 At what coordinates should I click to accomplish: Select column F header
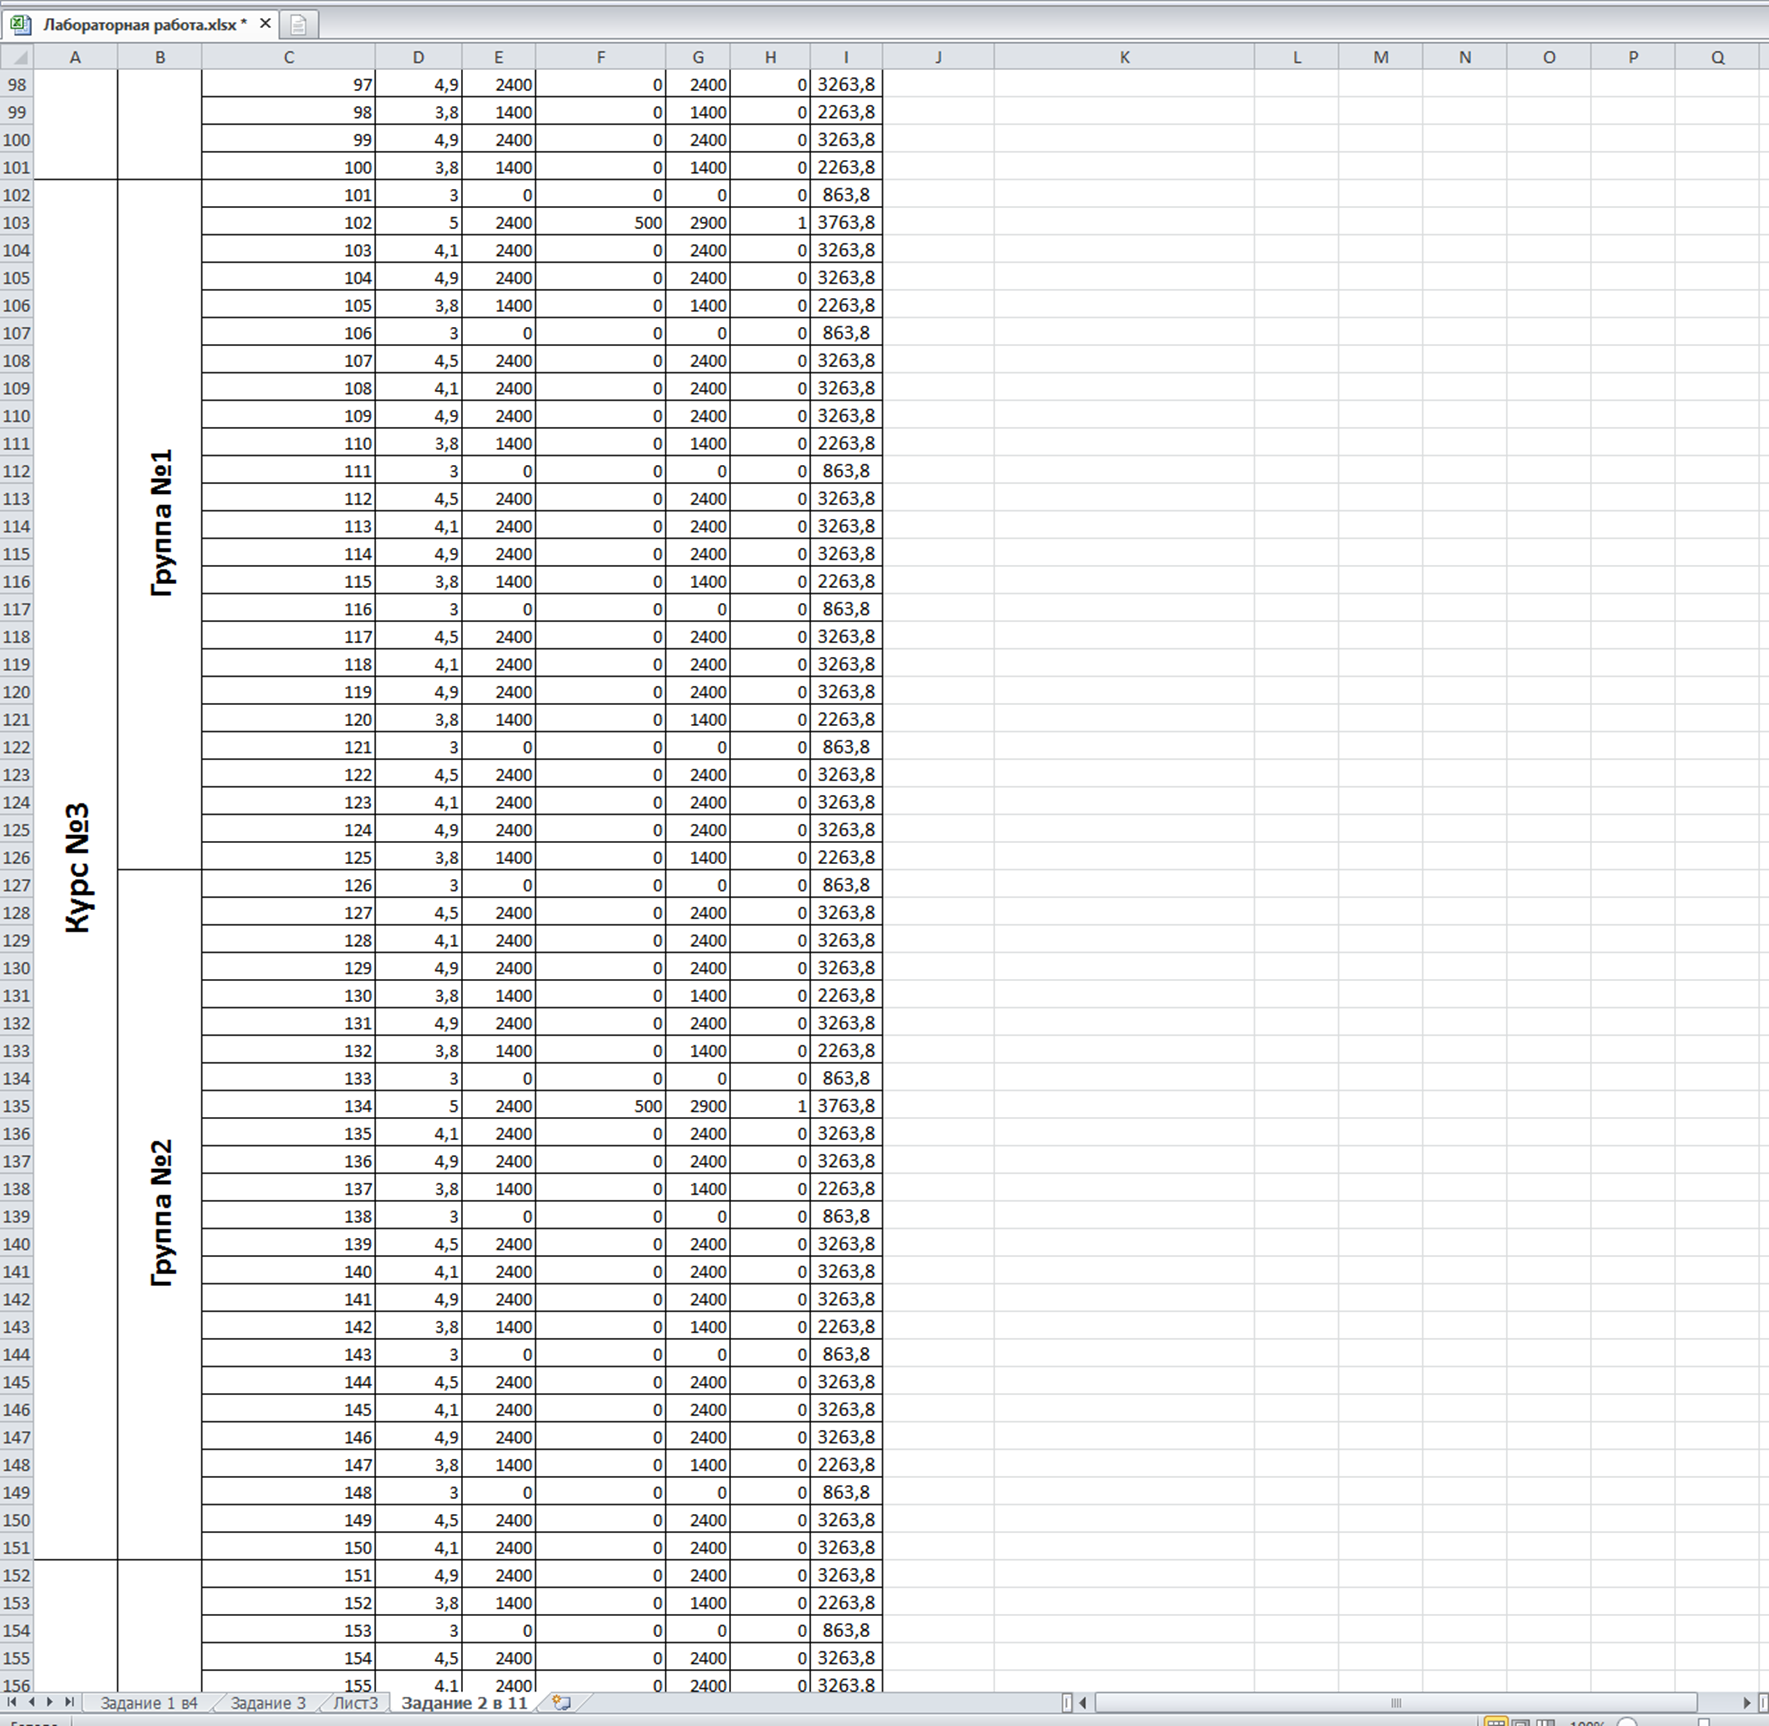coord(600,57)
